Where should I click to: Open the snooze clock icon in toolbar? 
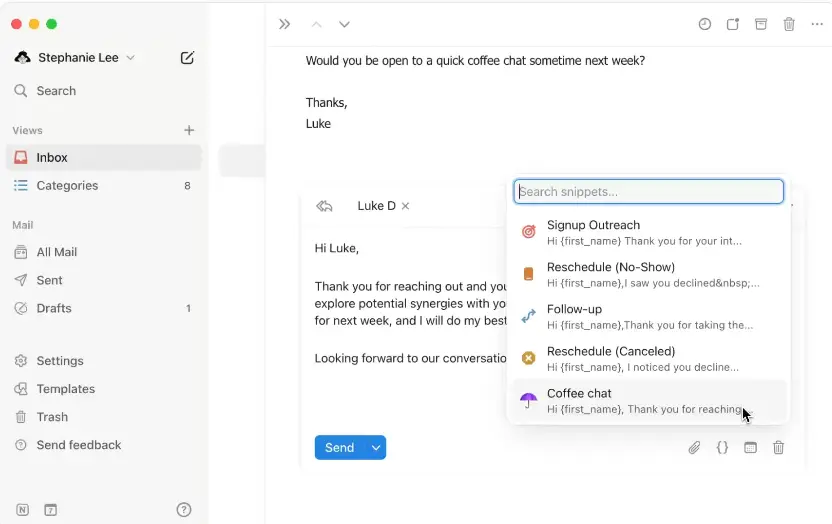(705, 24)
